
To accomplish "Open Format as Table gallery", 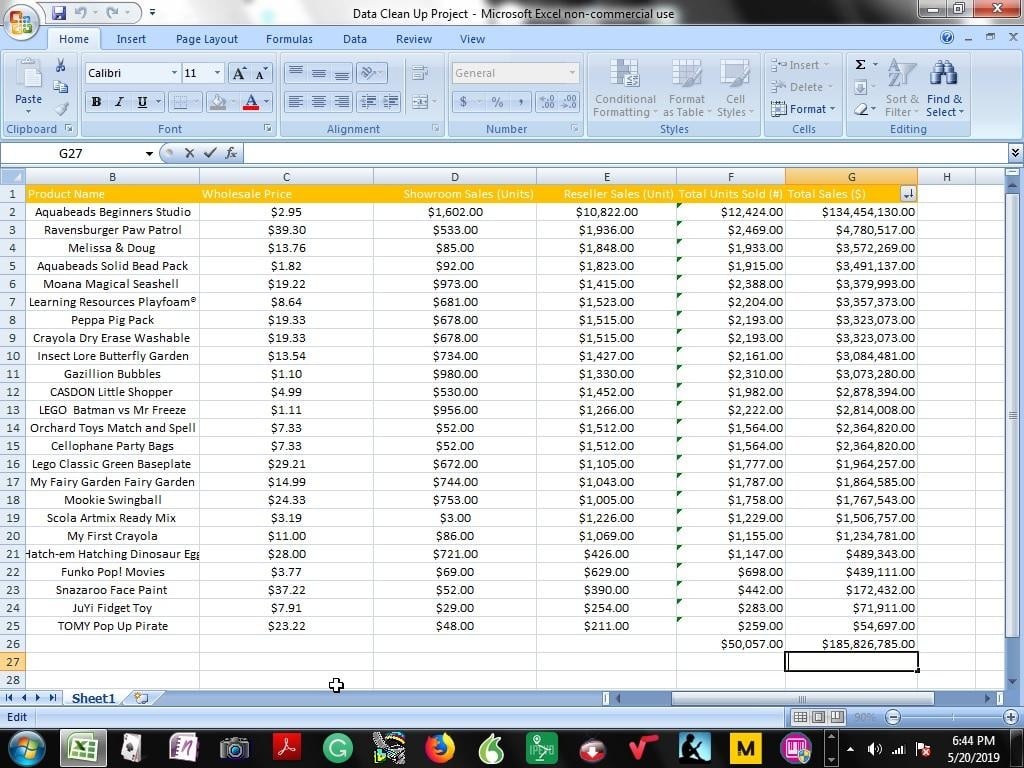I will (x=686, y=88).
